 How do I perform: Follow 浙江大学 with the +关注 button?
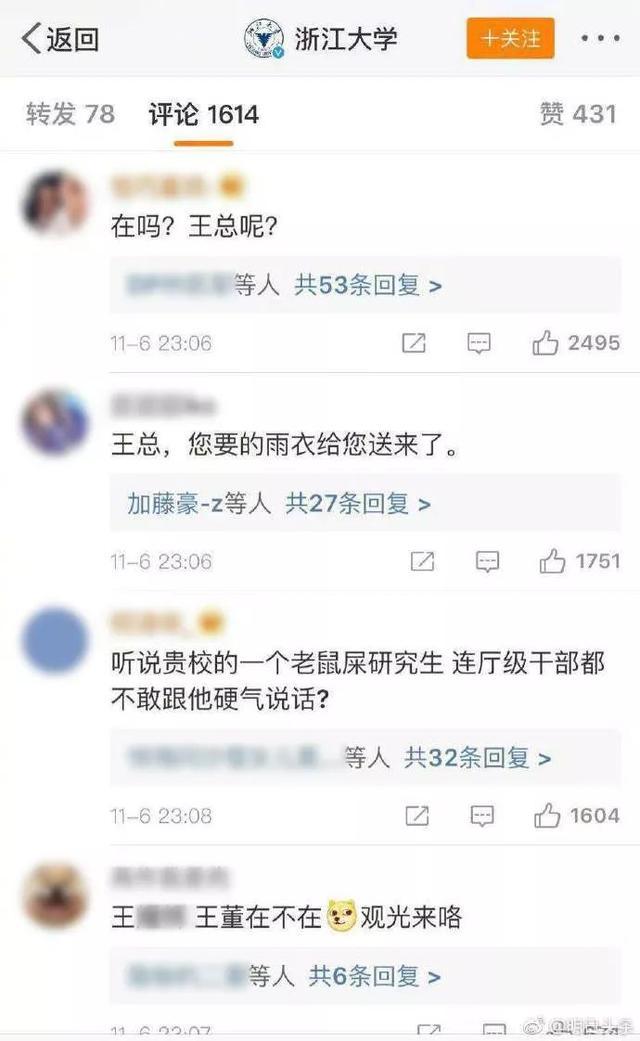tap(510, 39)
